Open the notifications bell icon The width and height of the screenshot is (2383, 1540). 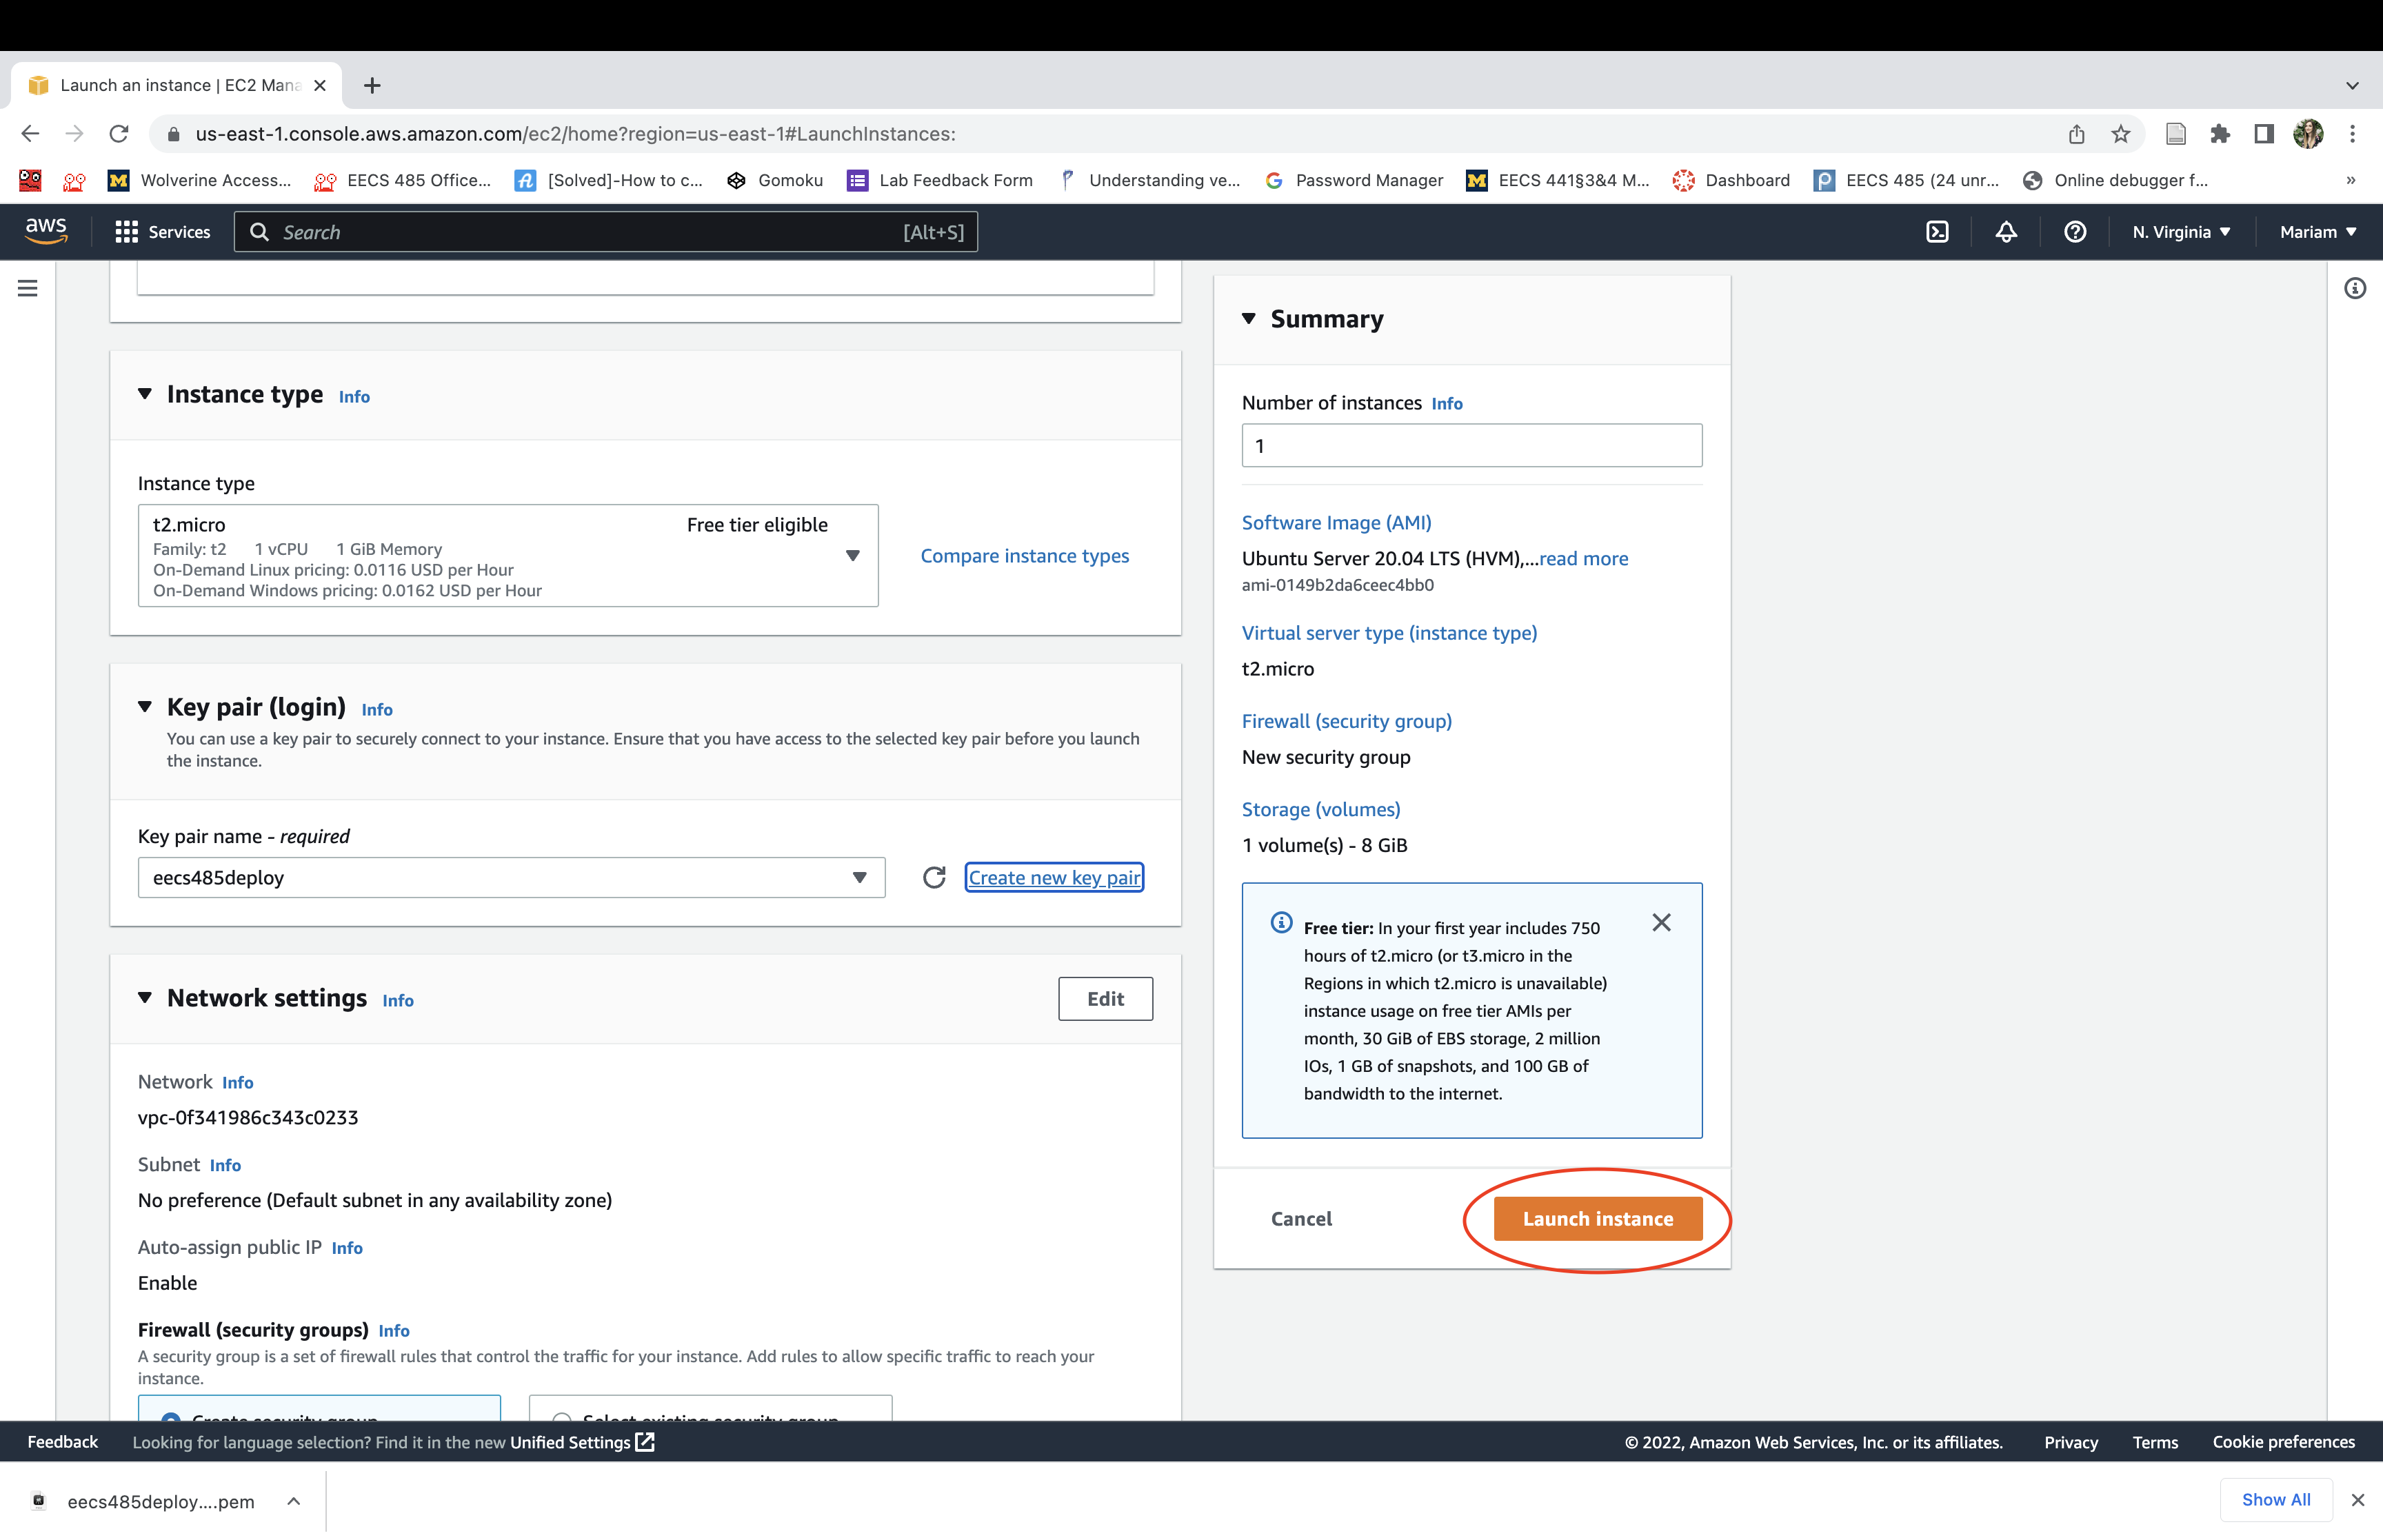point(2006,232)
